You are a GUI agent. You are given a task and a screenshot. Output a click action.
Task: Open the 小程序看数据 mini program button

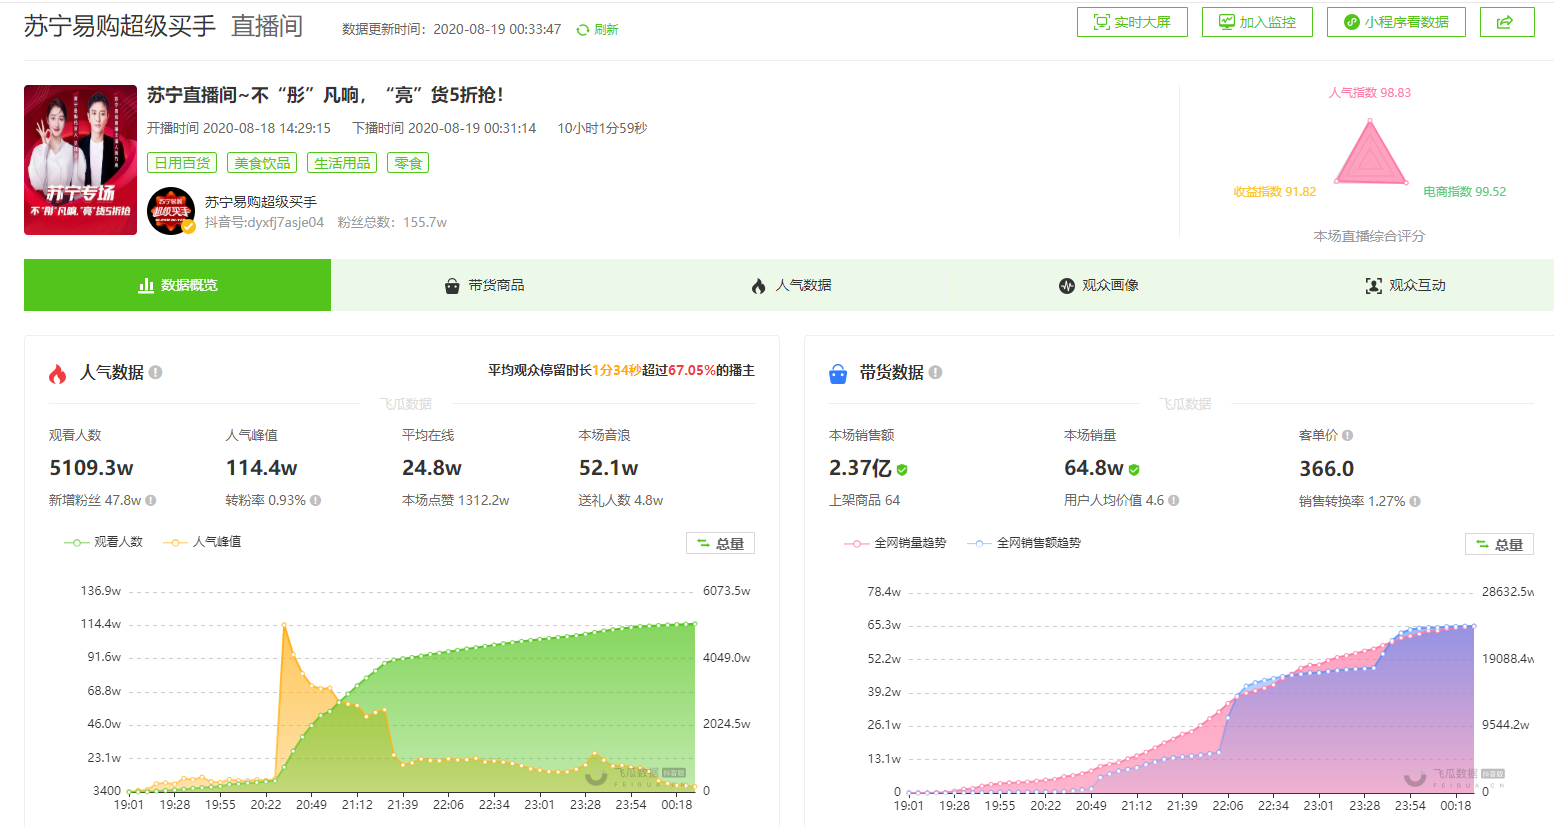pyautogui.click(x=1396, y=22)
